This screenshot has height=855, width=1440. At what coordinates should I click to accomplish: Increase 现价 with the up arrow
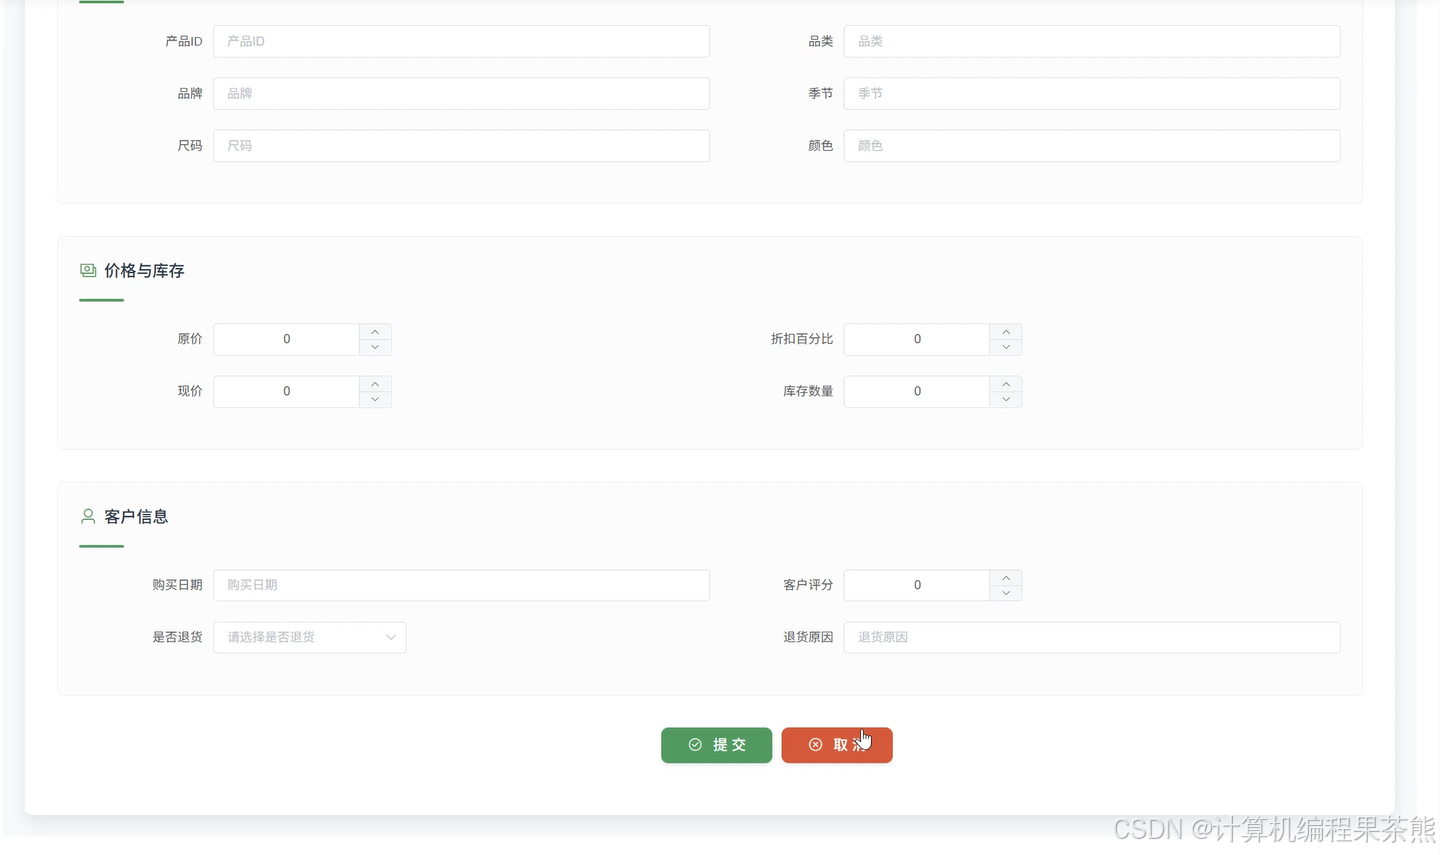375,384
